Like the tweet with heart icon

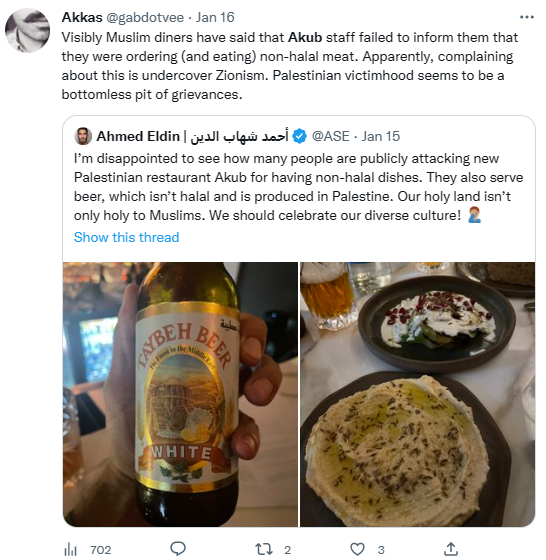tap(357, 549)
